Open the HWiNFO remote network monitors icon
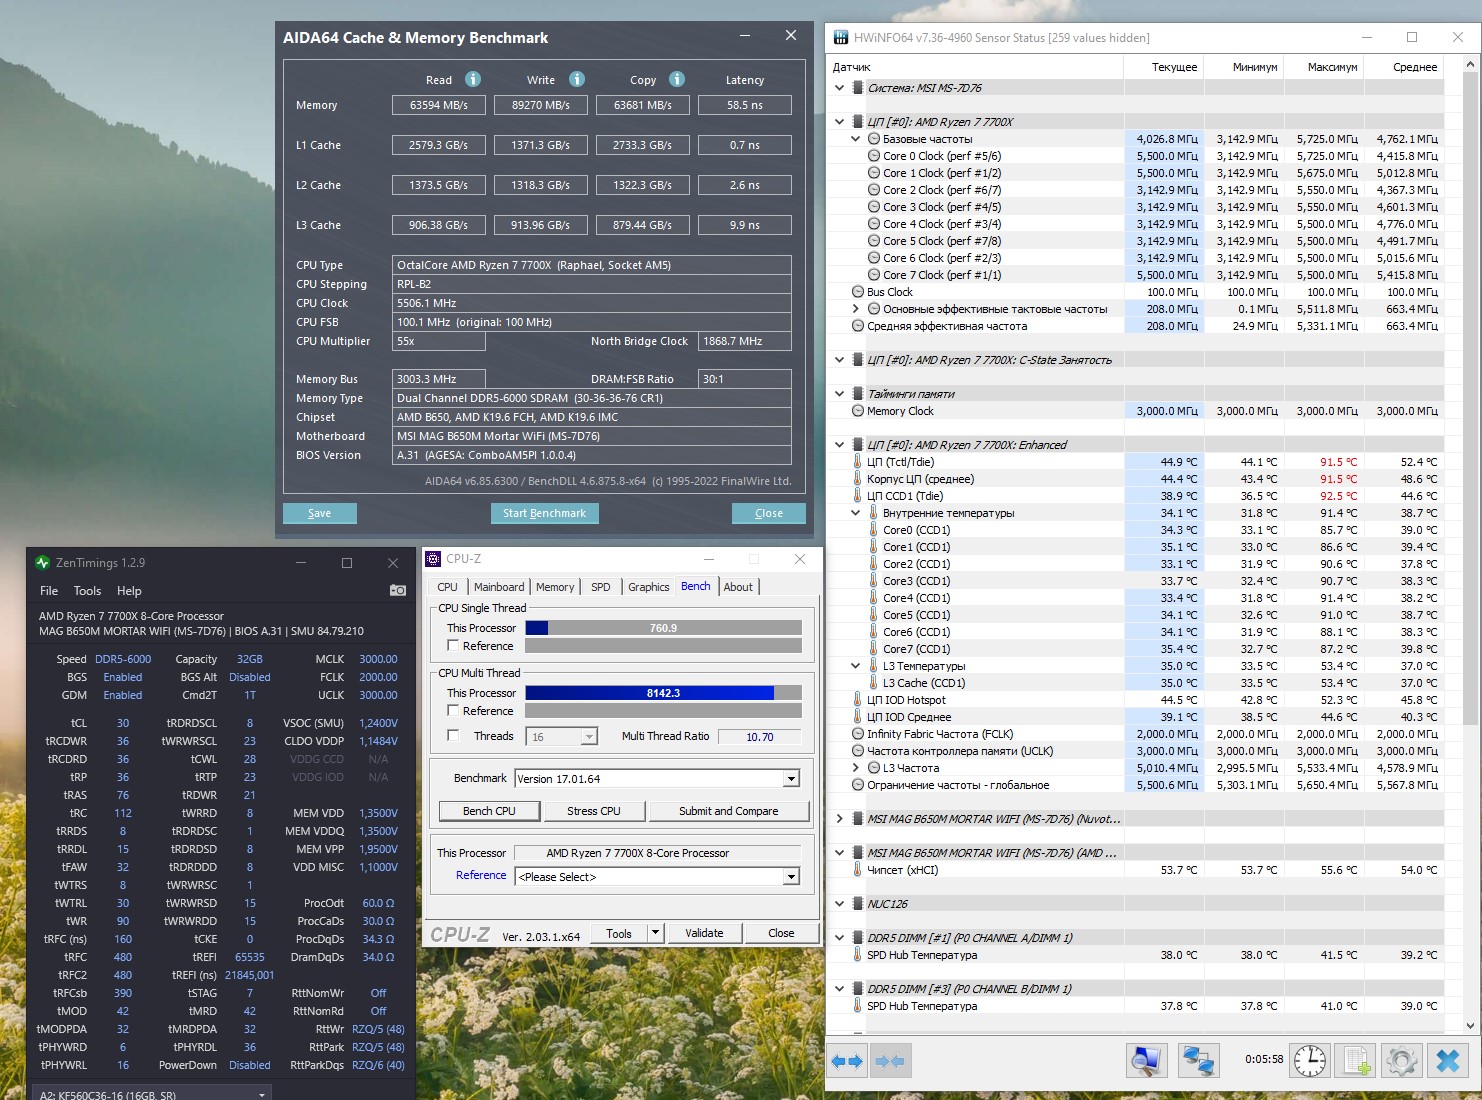This screenshot has width=1482, height=1100. point(1198,1061)
